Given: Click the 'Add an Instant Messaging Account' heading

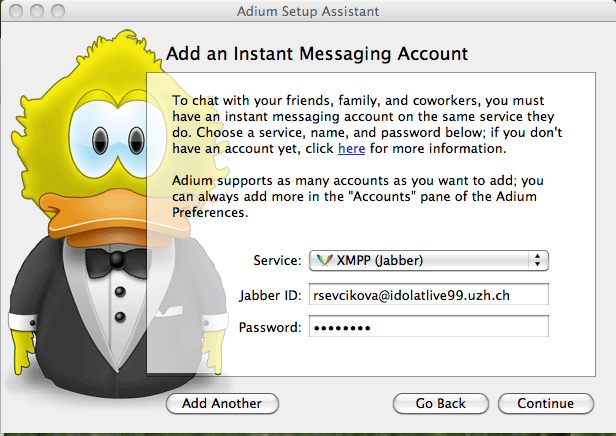Looking at the screenshot, I should (317, 54).
